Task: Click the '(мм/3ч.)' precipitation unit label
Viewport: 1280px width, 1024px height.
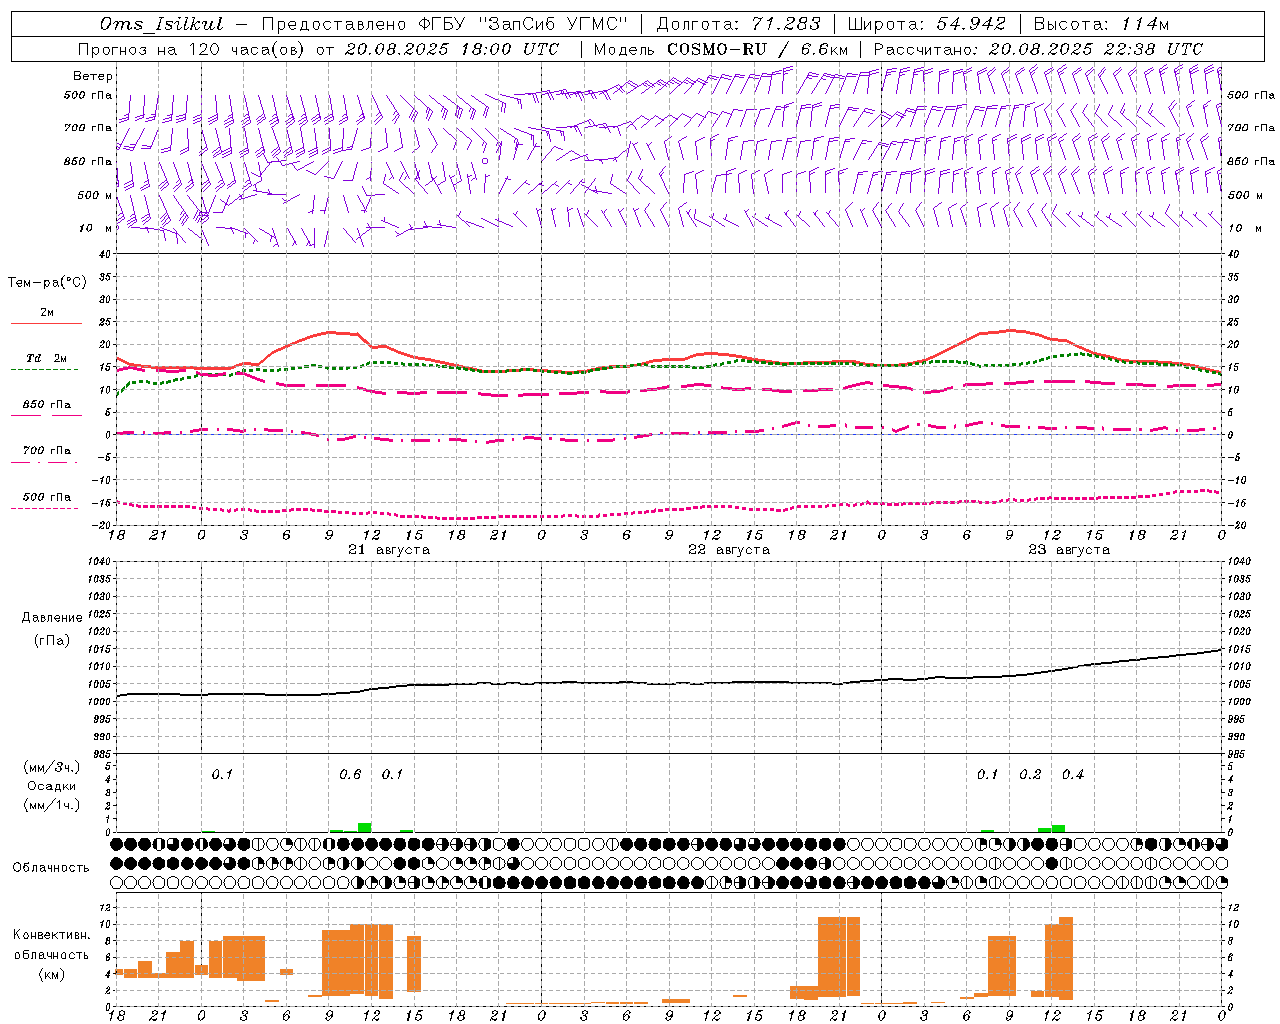Action: 52,767
